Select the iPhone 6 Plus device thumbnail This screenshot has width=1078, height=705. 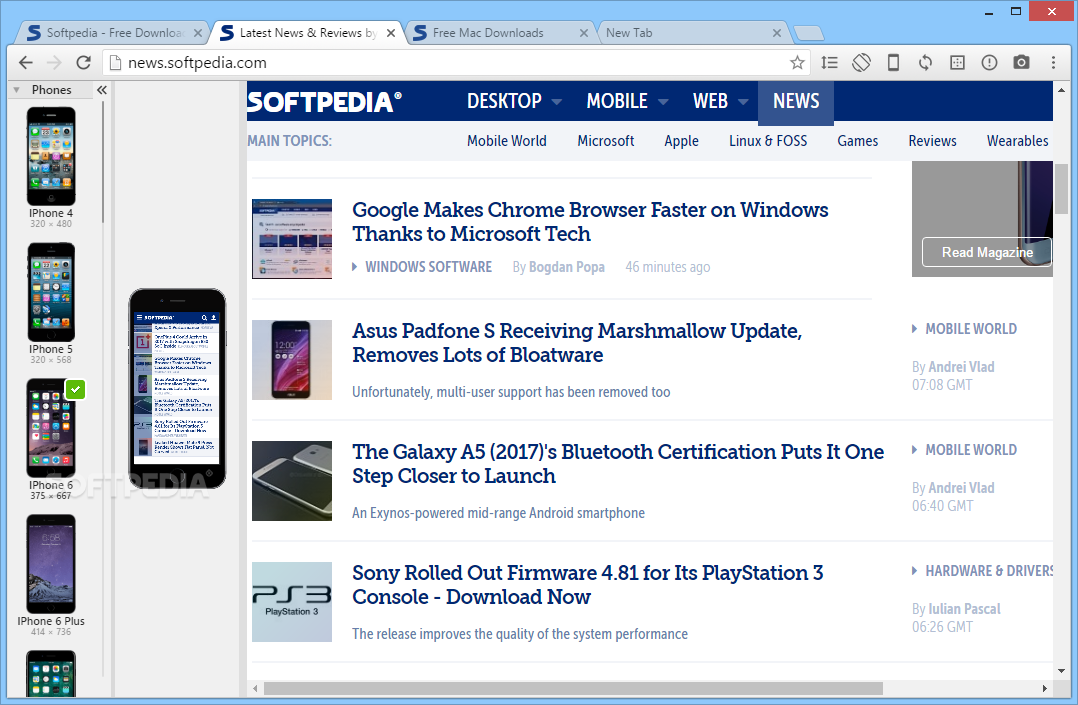(51, 564)
